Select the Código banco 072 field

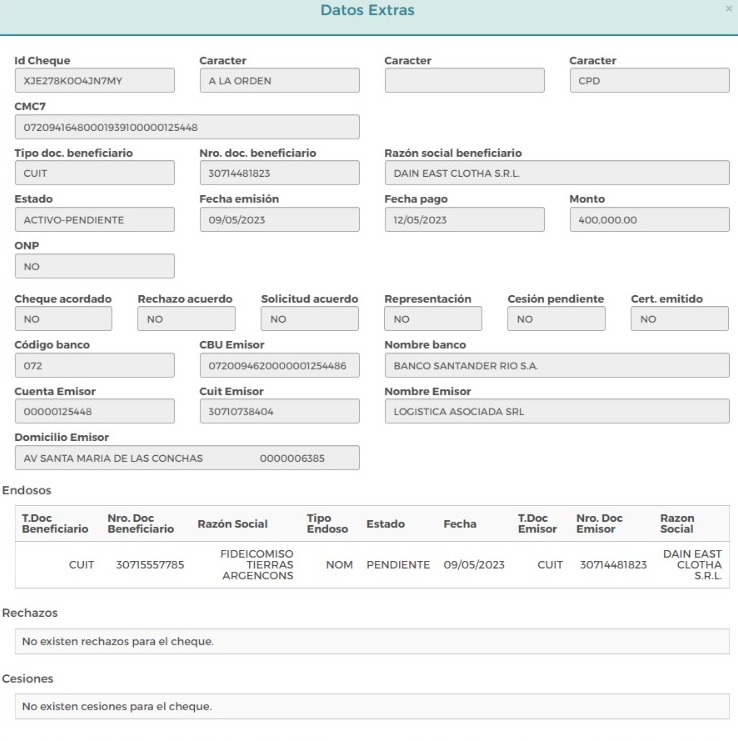(x=94, y=365)
